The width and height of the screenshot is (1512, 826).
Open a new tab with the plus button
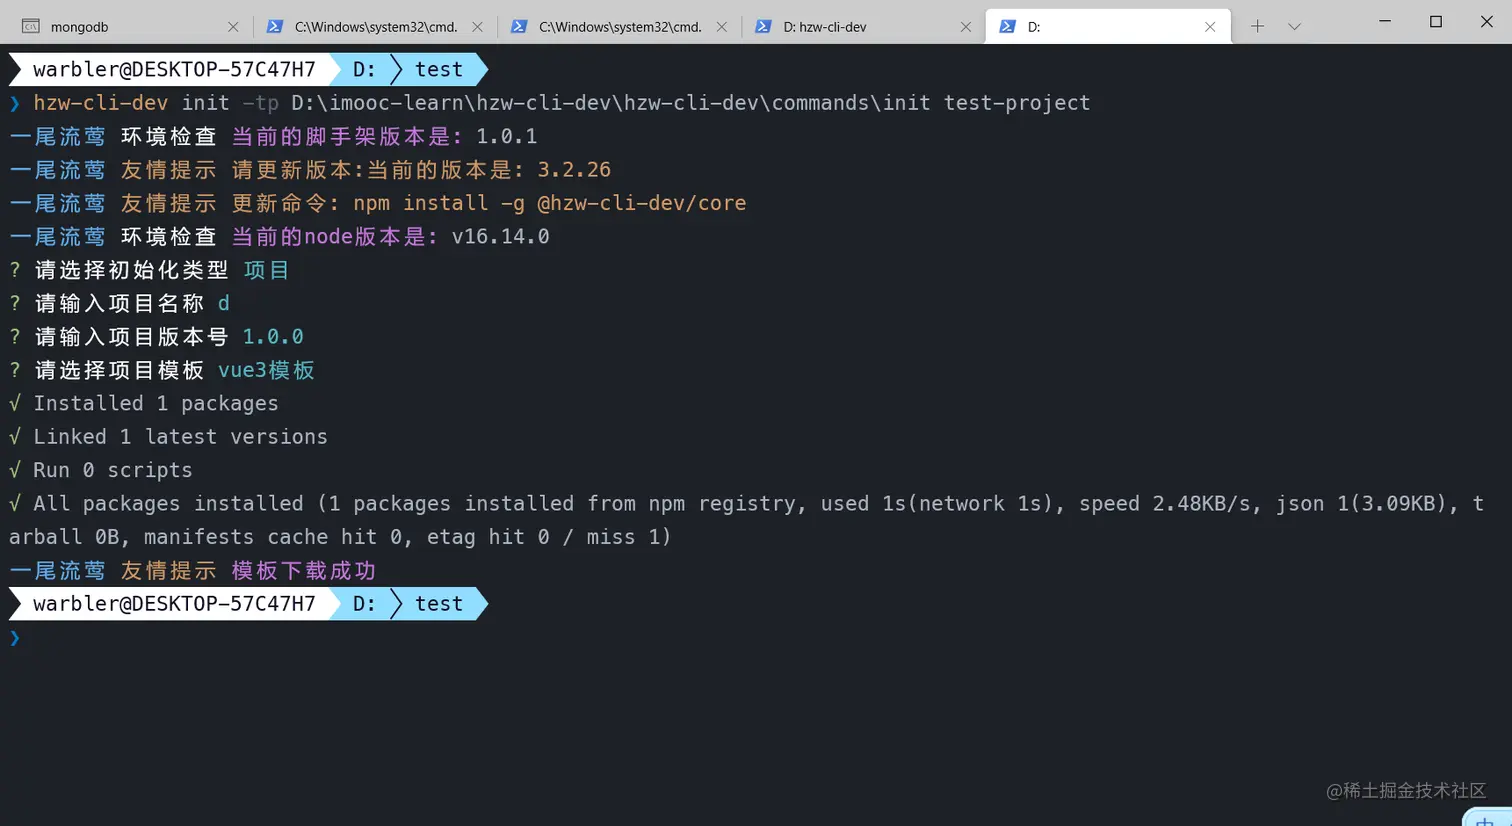click(1257, 27)
